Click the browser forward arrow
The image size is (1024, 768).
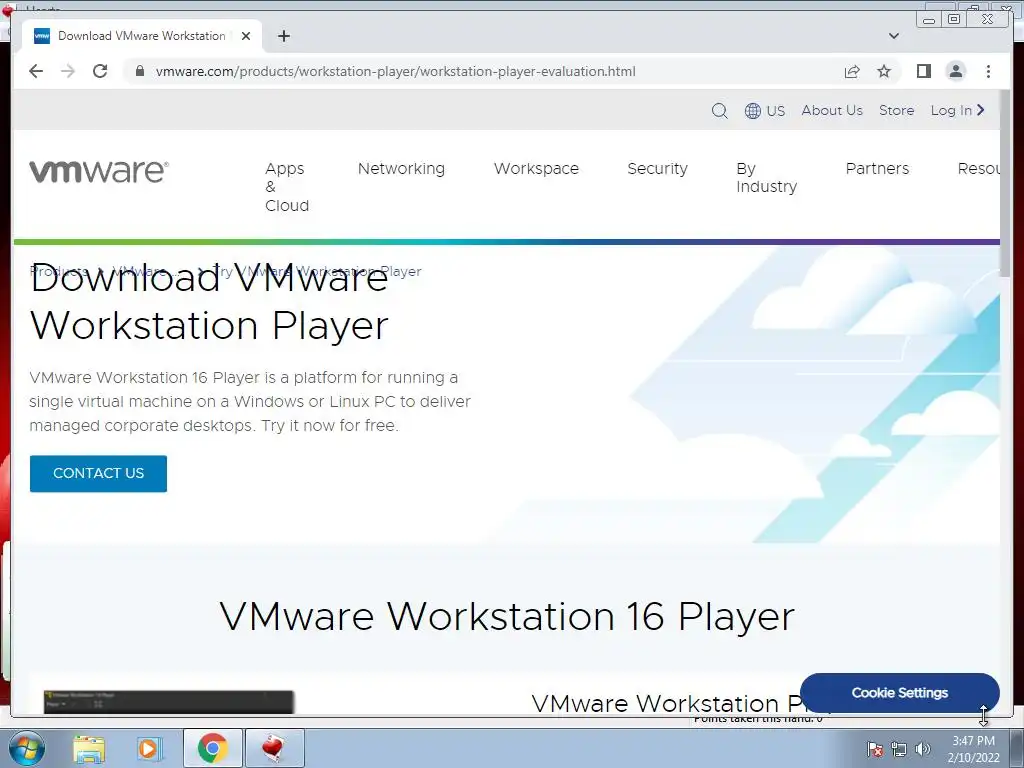click(68, 71)
